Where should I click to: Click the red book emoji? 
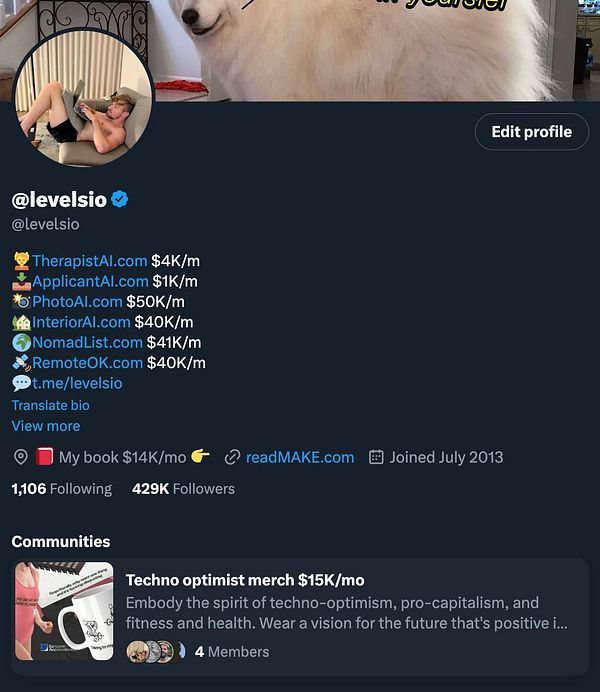pyautogui.click(x=44, y=456)
